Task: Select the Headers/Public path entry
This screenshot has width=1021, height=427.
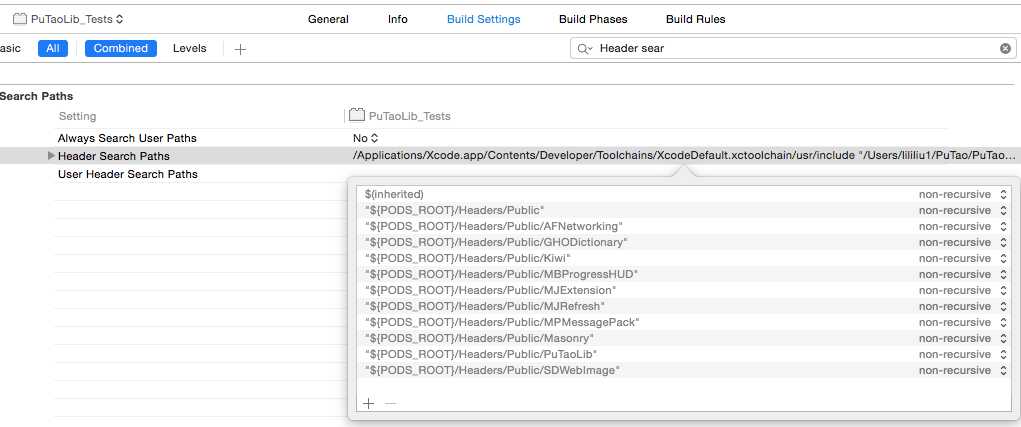Action: [x=454, y=210]
